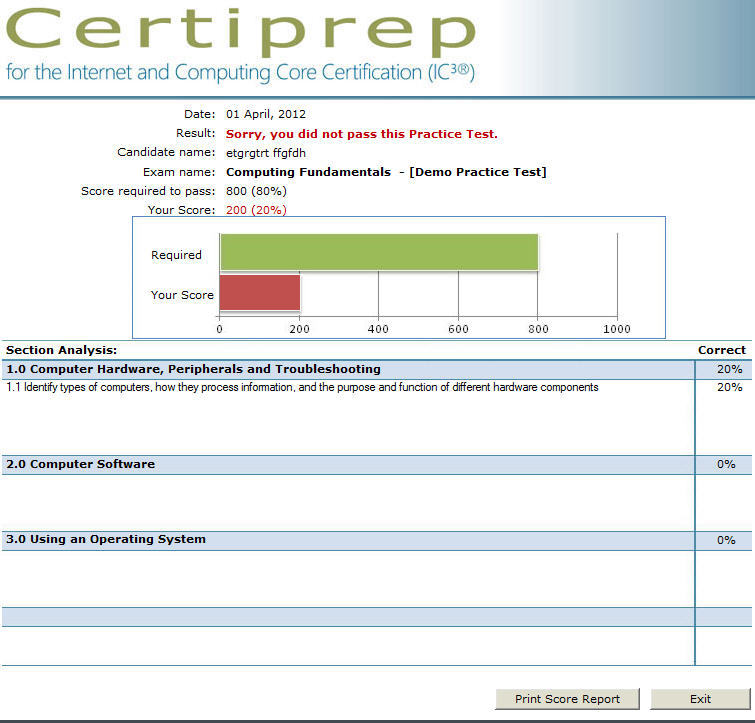This screenshot has height=723, width=755.
Task: Select the required score '800 (80%)'
Action: coord(256,191)
